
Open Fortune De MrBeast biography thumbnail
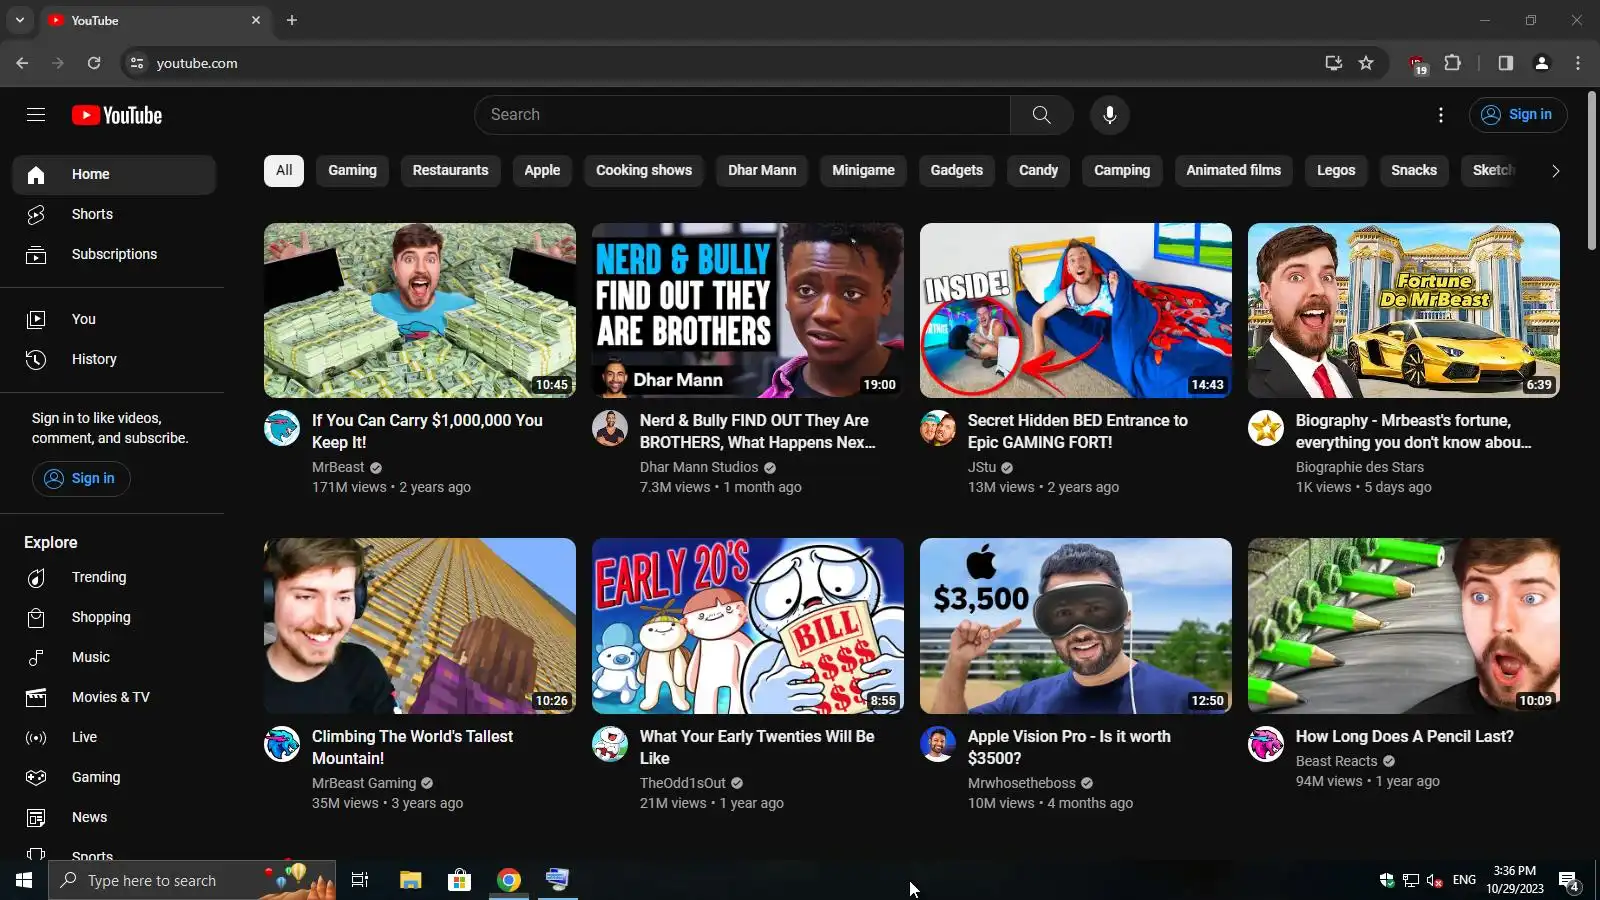1404,310
